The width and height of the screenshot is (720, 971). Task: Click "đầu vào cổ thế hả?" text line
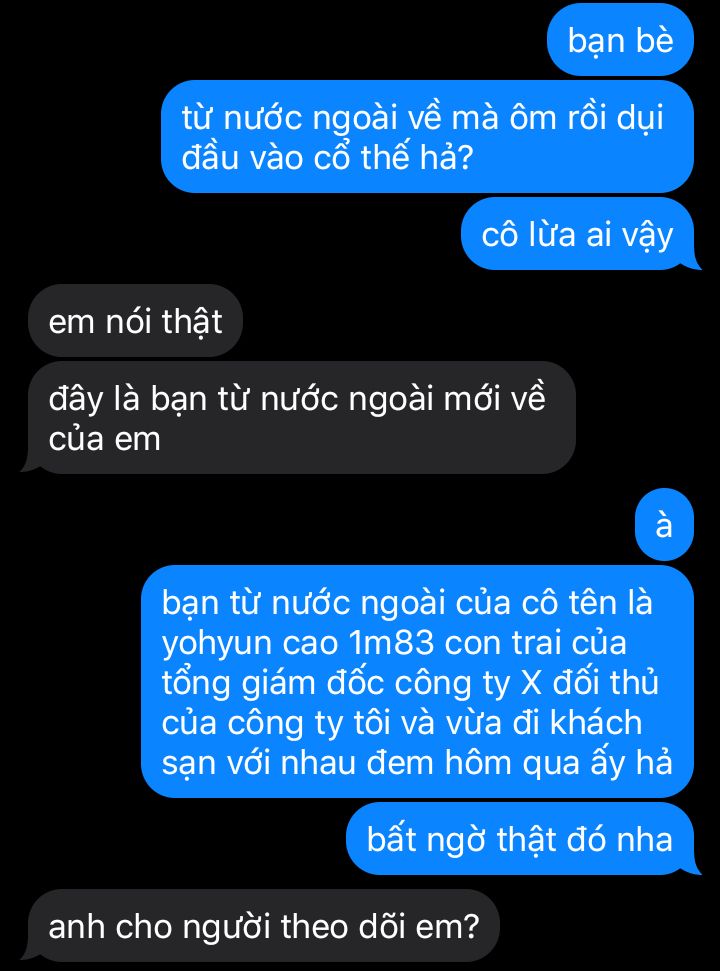327,156
